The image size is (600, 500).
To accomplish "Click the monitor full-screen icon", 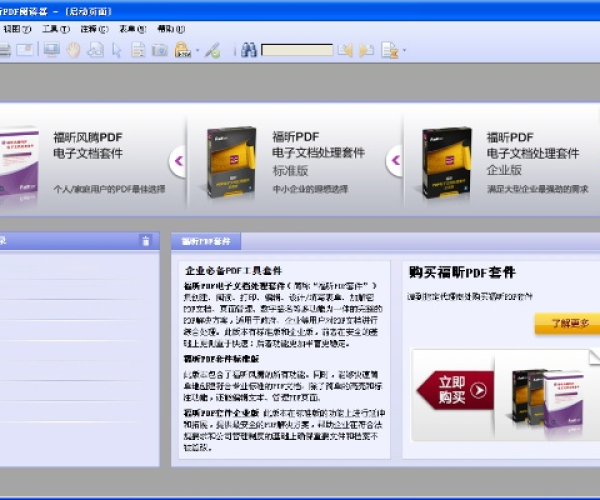I will point(52,50).
